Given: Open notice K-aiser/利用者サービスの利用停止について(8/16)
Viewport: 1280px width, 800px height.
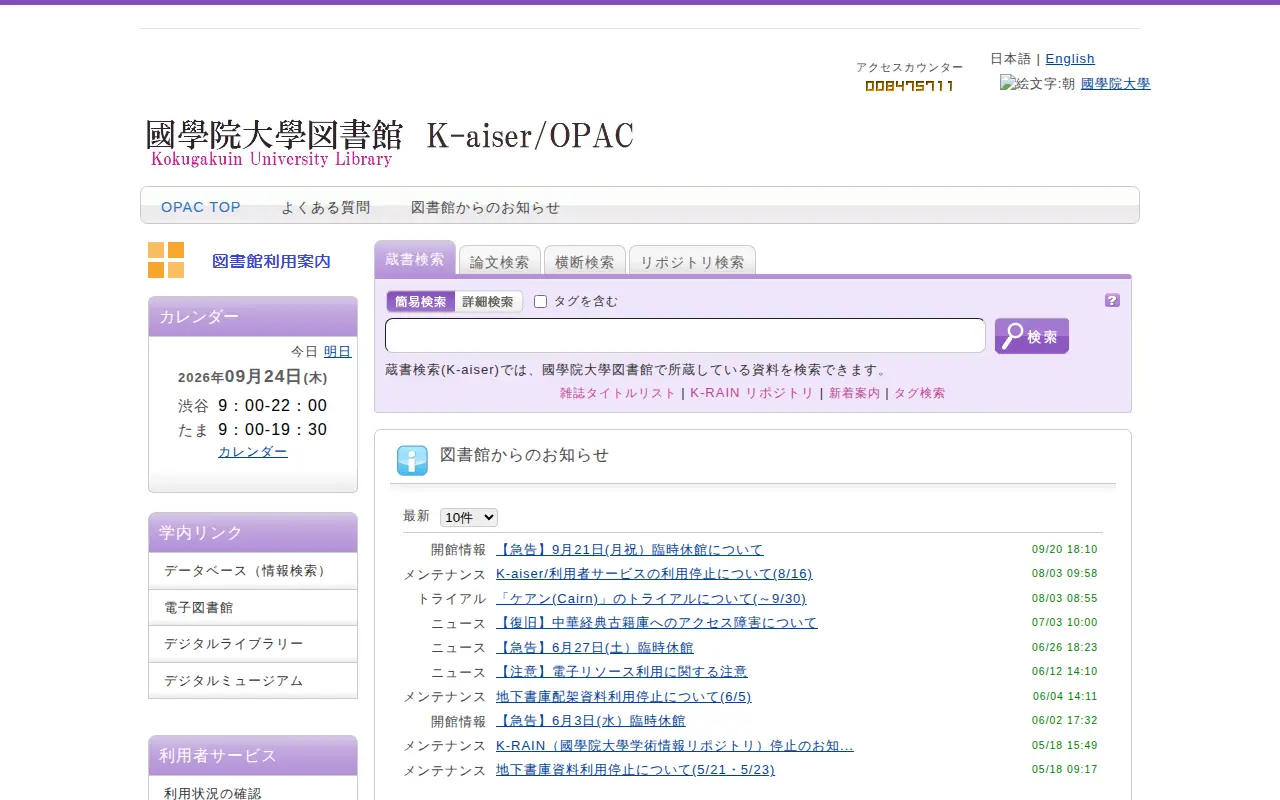Looking at the screenshot, I should tap(654, 574).
